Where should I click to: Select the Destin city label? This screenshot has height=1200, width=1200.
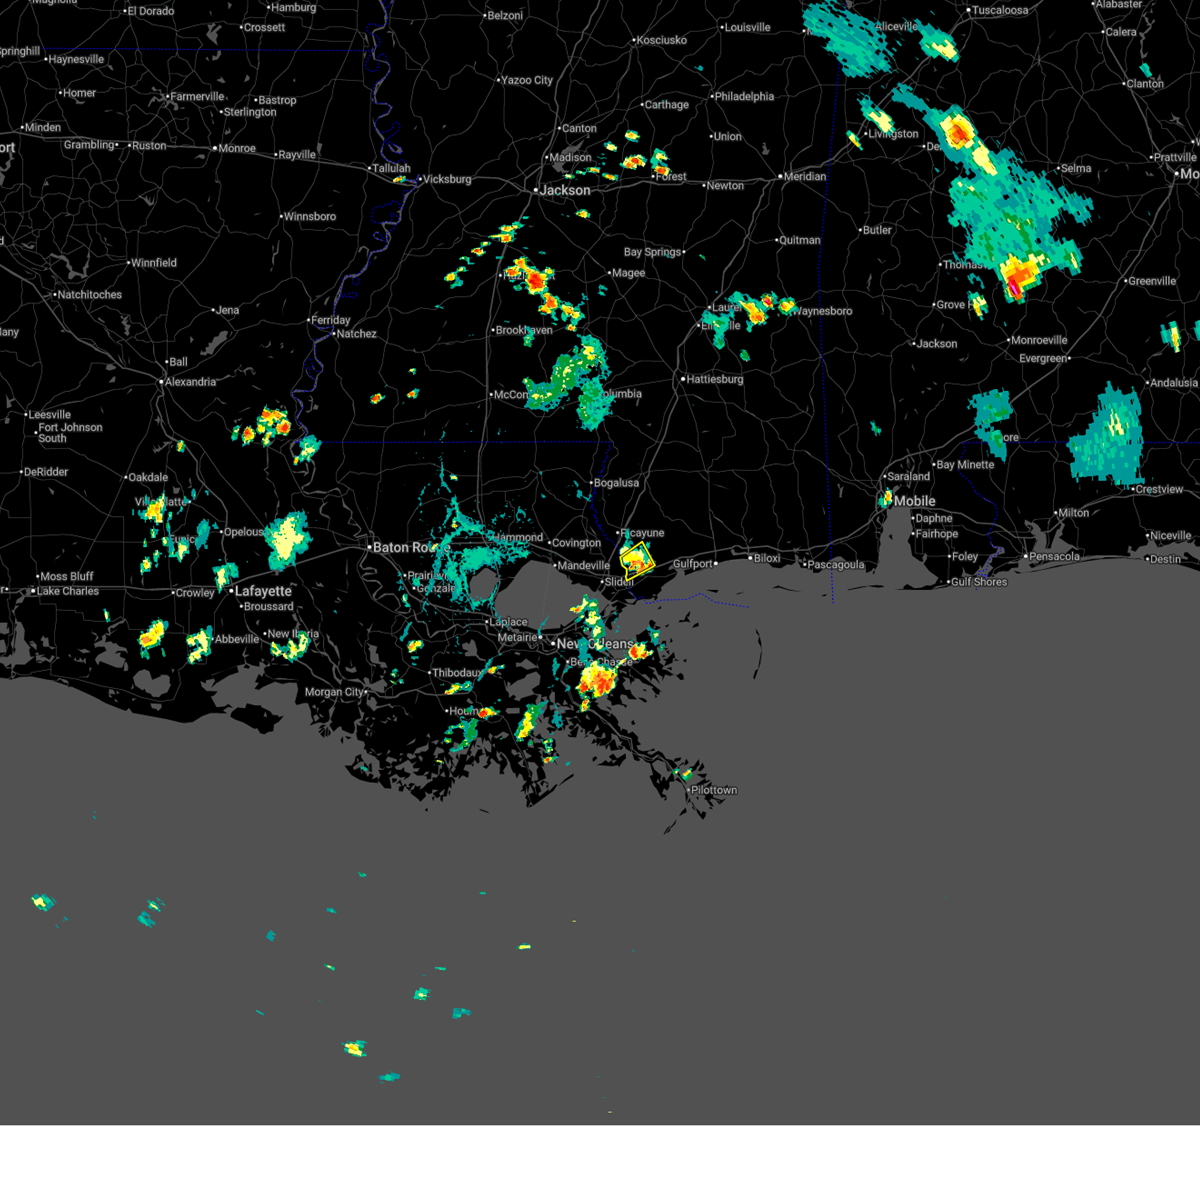[1165, 559]
